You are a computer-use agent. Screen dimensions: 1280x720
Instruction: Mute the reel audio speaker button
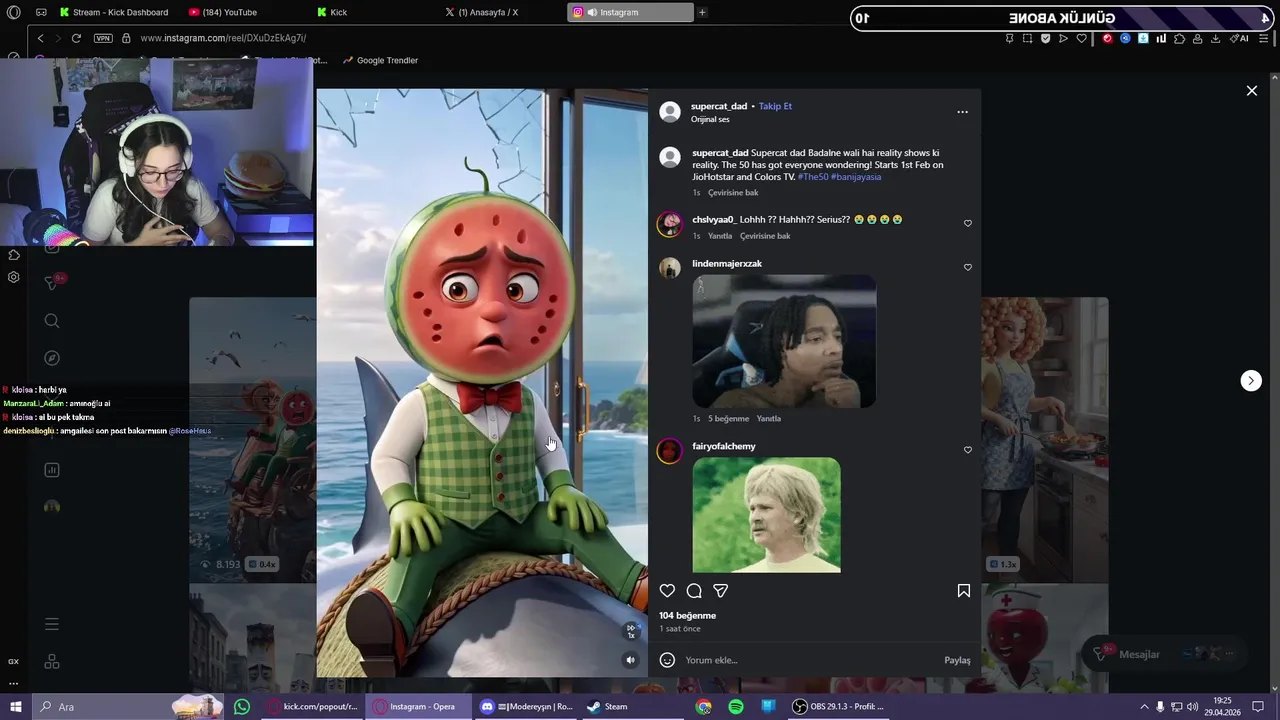pos(630,660)
